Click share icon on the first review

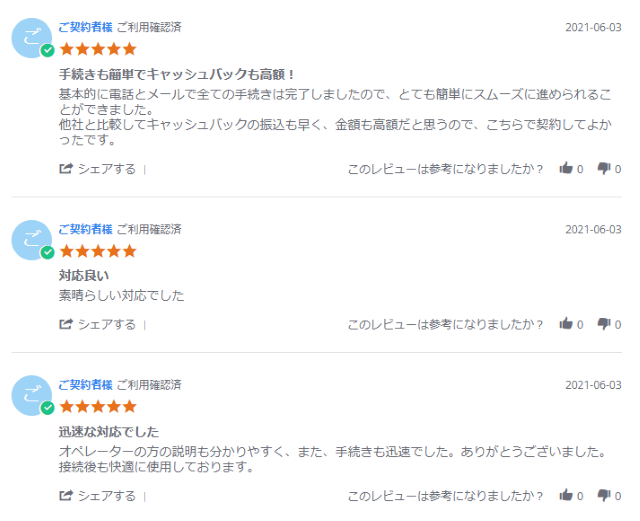[x=67, y=169]
